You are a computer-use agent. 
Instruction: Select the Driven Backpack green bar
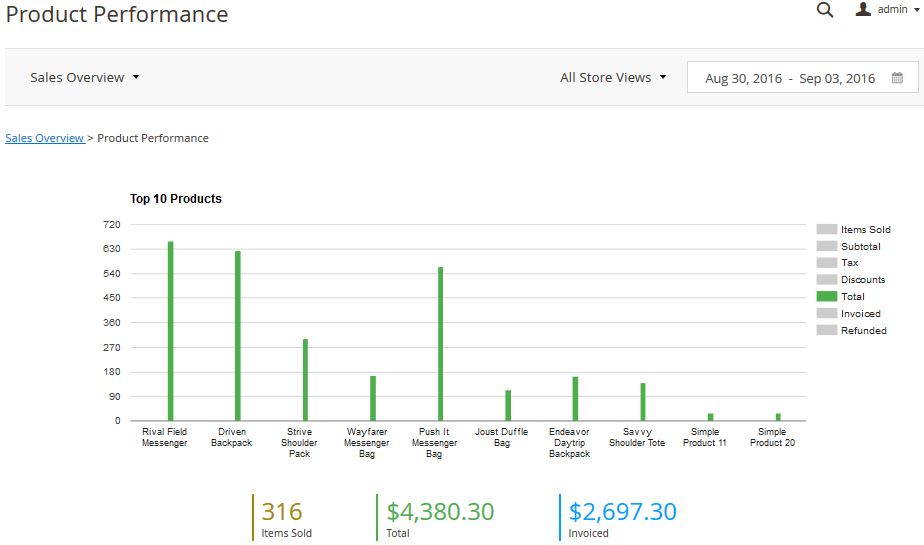tap(238, 335)
